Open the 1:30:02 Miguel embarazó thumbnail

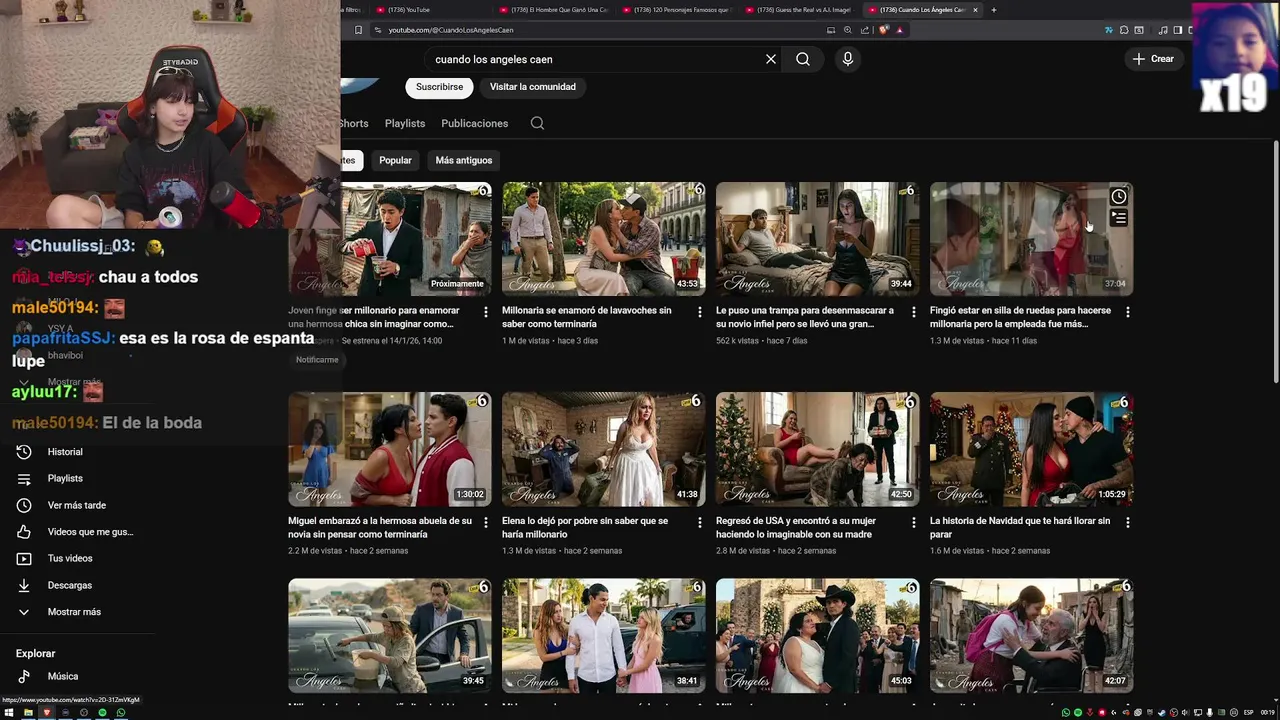tap(389, 449)
